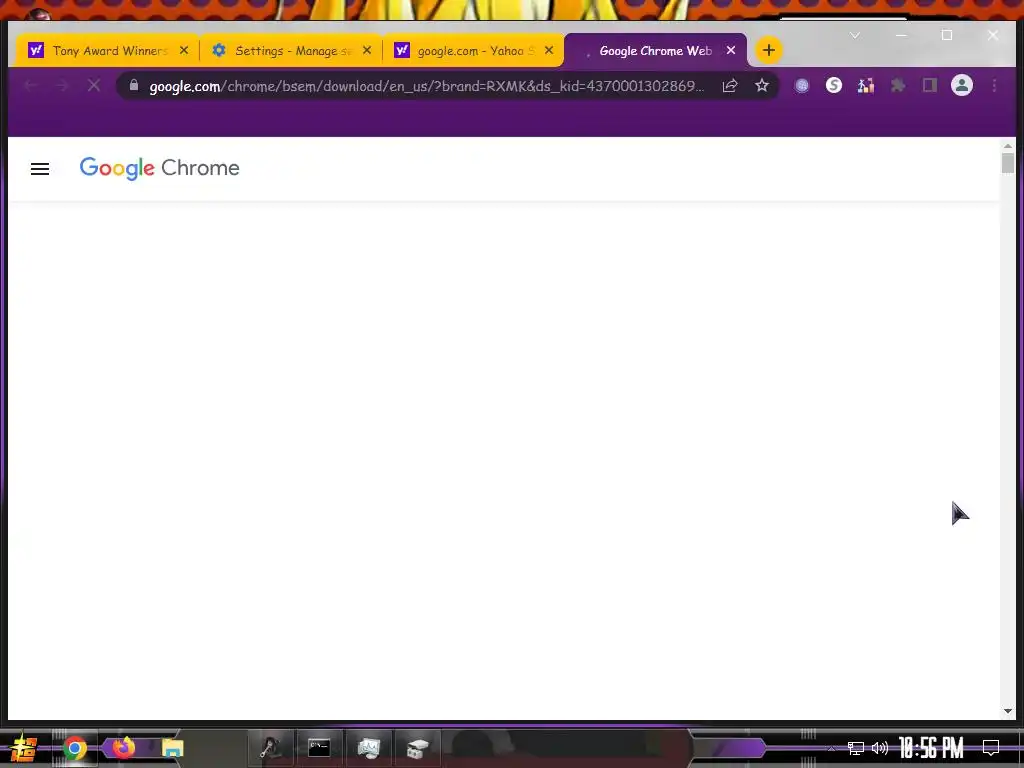Viewport: 1024px width, 768px height.
Task: Close the Settings - Manage tab
Action: (367, 50)
